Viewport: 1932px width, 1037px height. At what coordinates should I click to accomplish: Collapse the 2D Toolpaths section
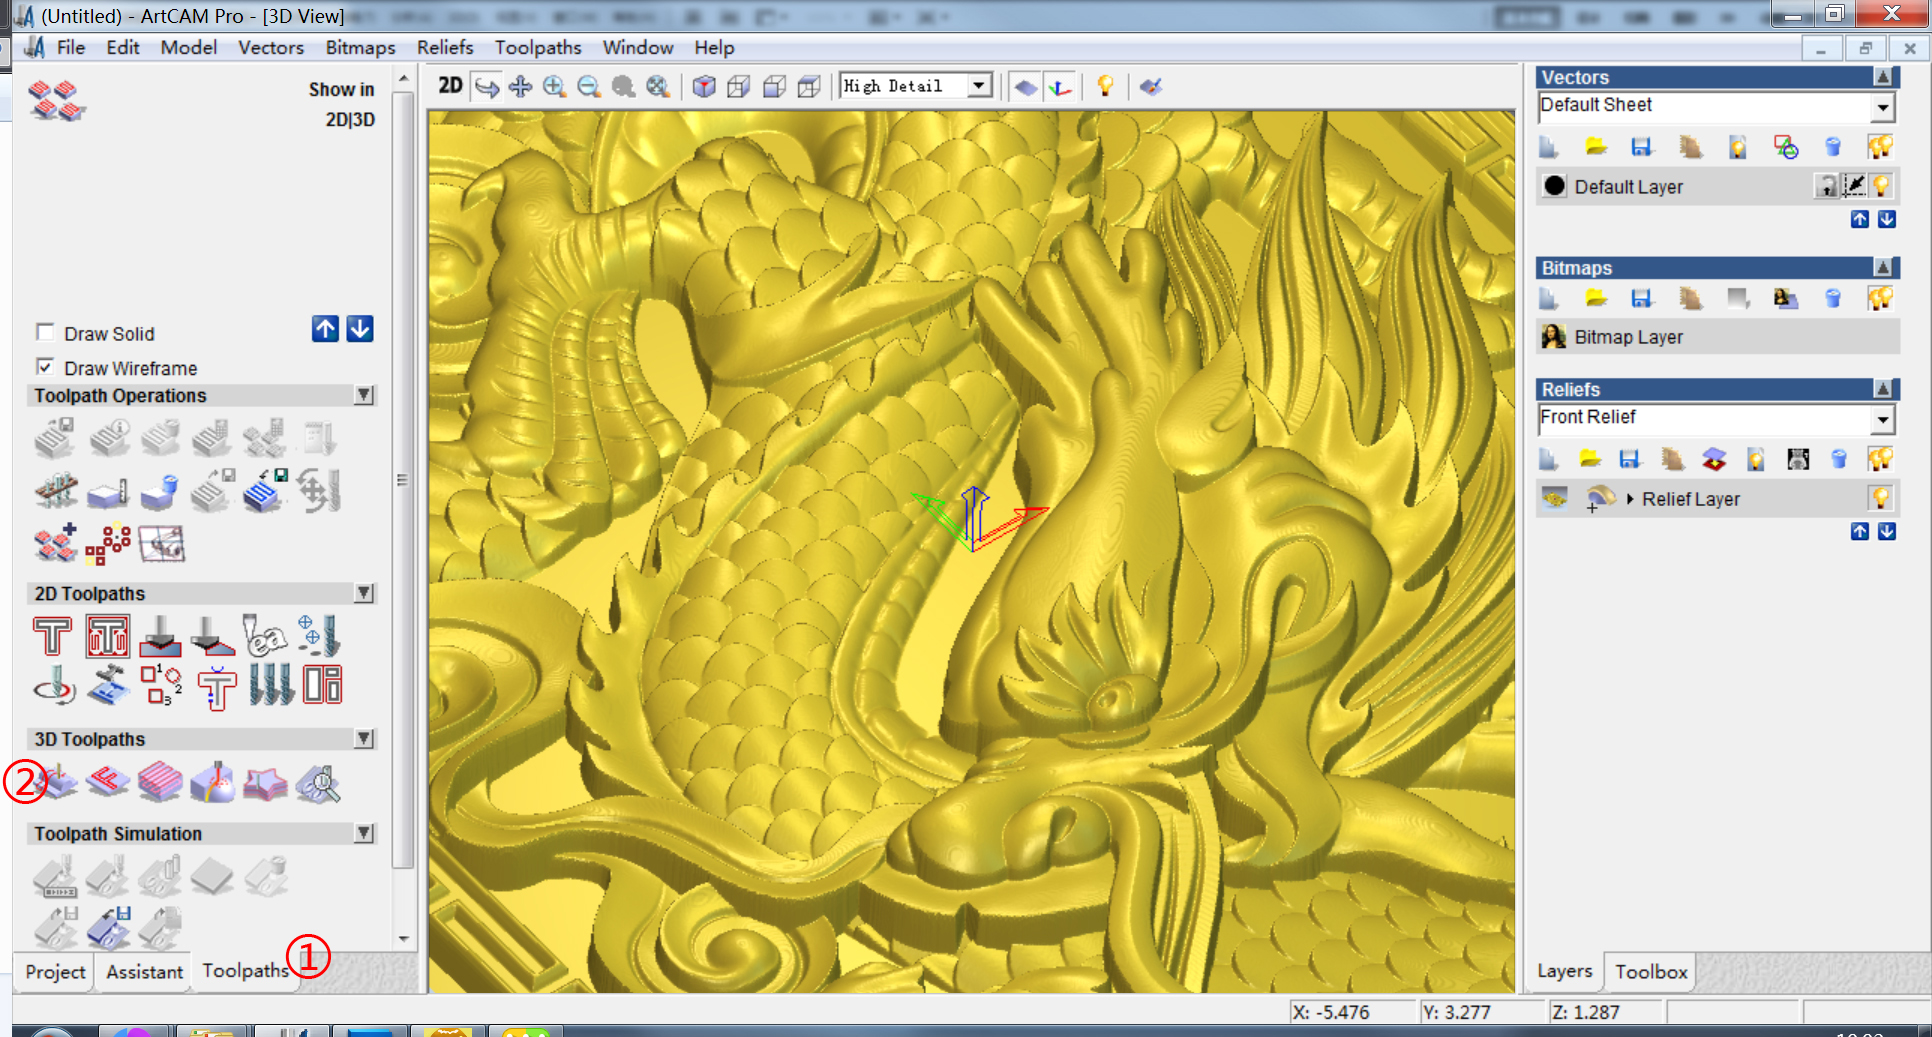tap(364, 593)
